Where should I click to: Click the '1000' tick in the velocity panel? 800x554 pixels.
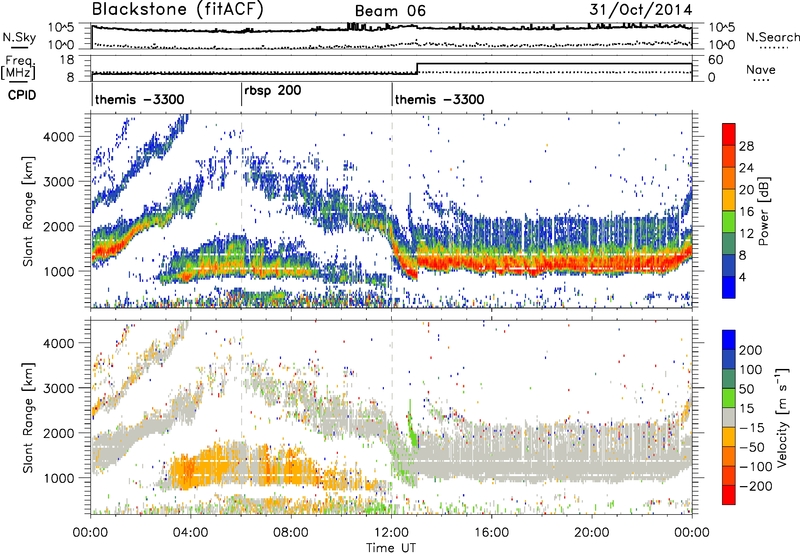pos(59,478)
